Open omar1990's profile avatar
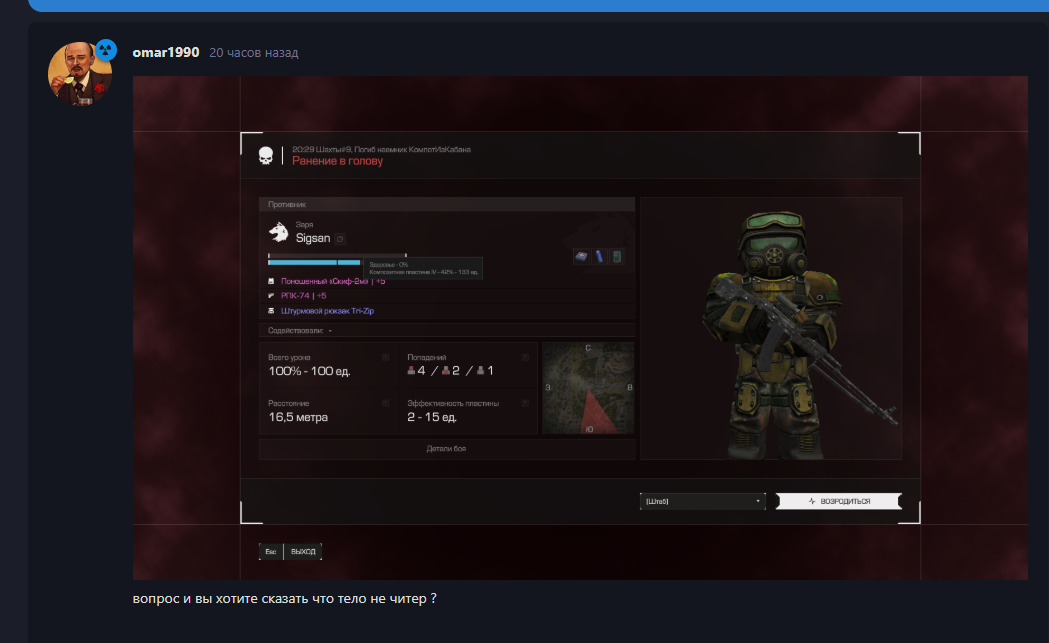Image resolution: width=1049 pixels, height=643 pixels. tap(80, 74)
